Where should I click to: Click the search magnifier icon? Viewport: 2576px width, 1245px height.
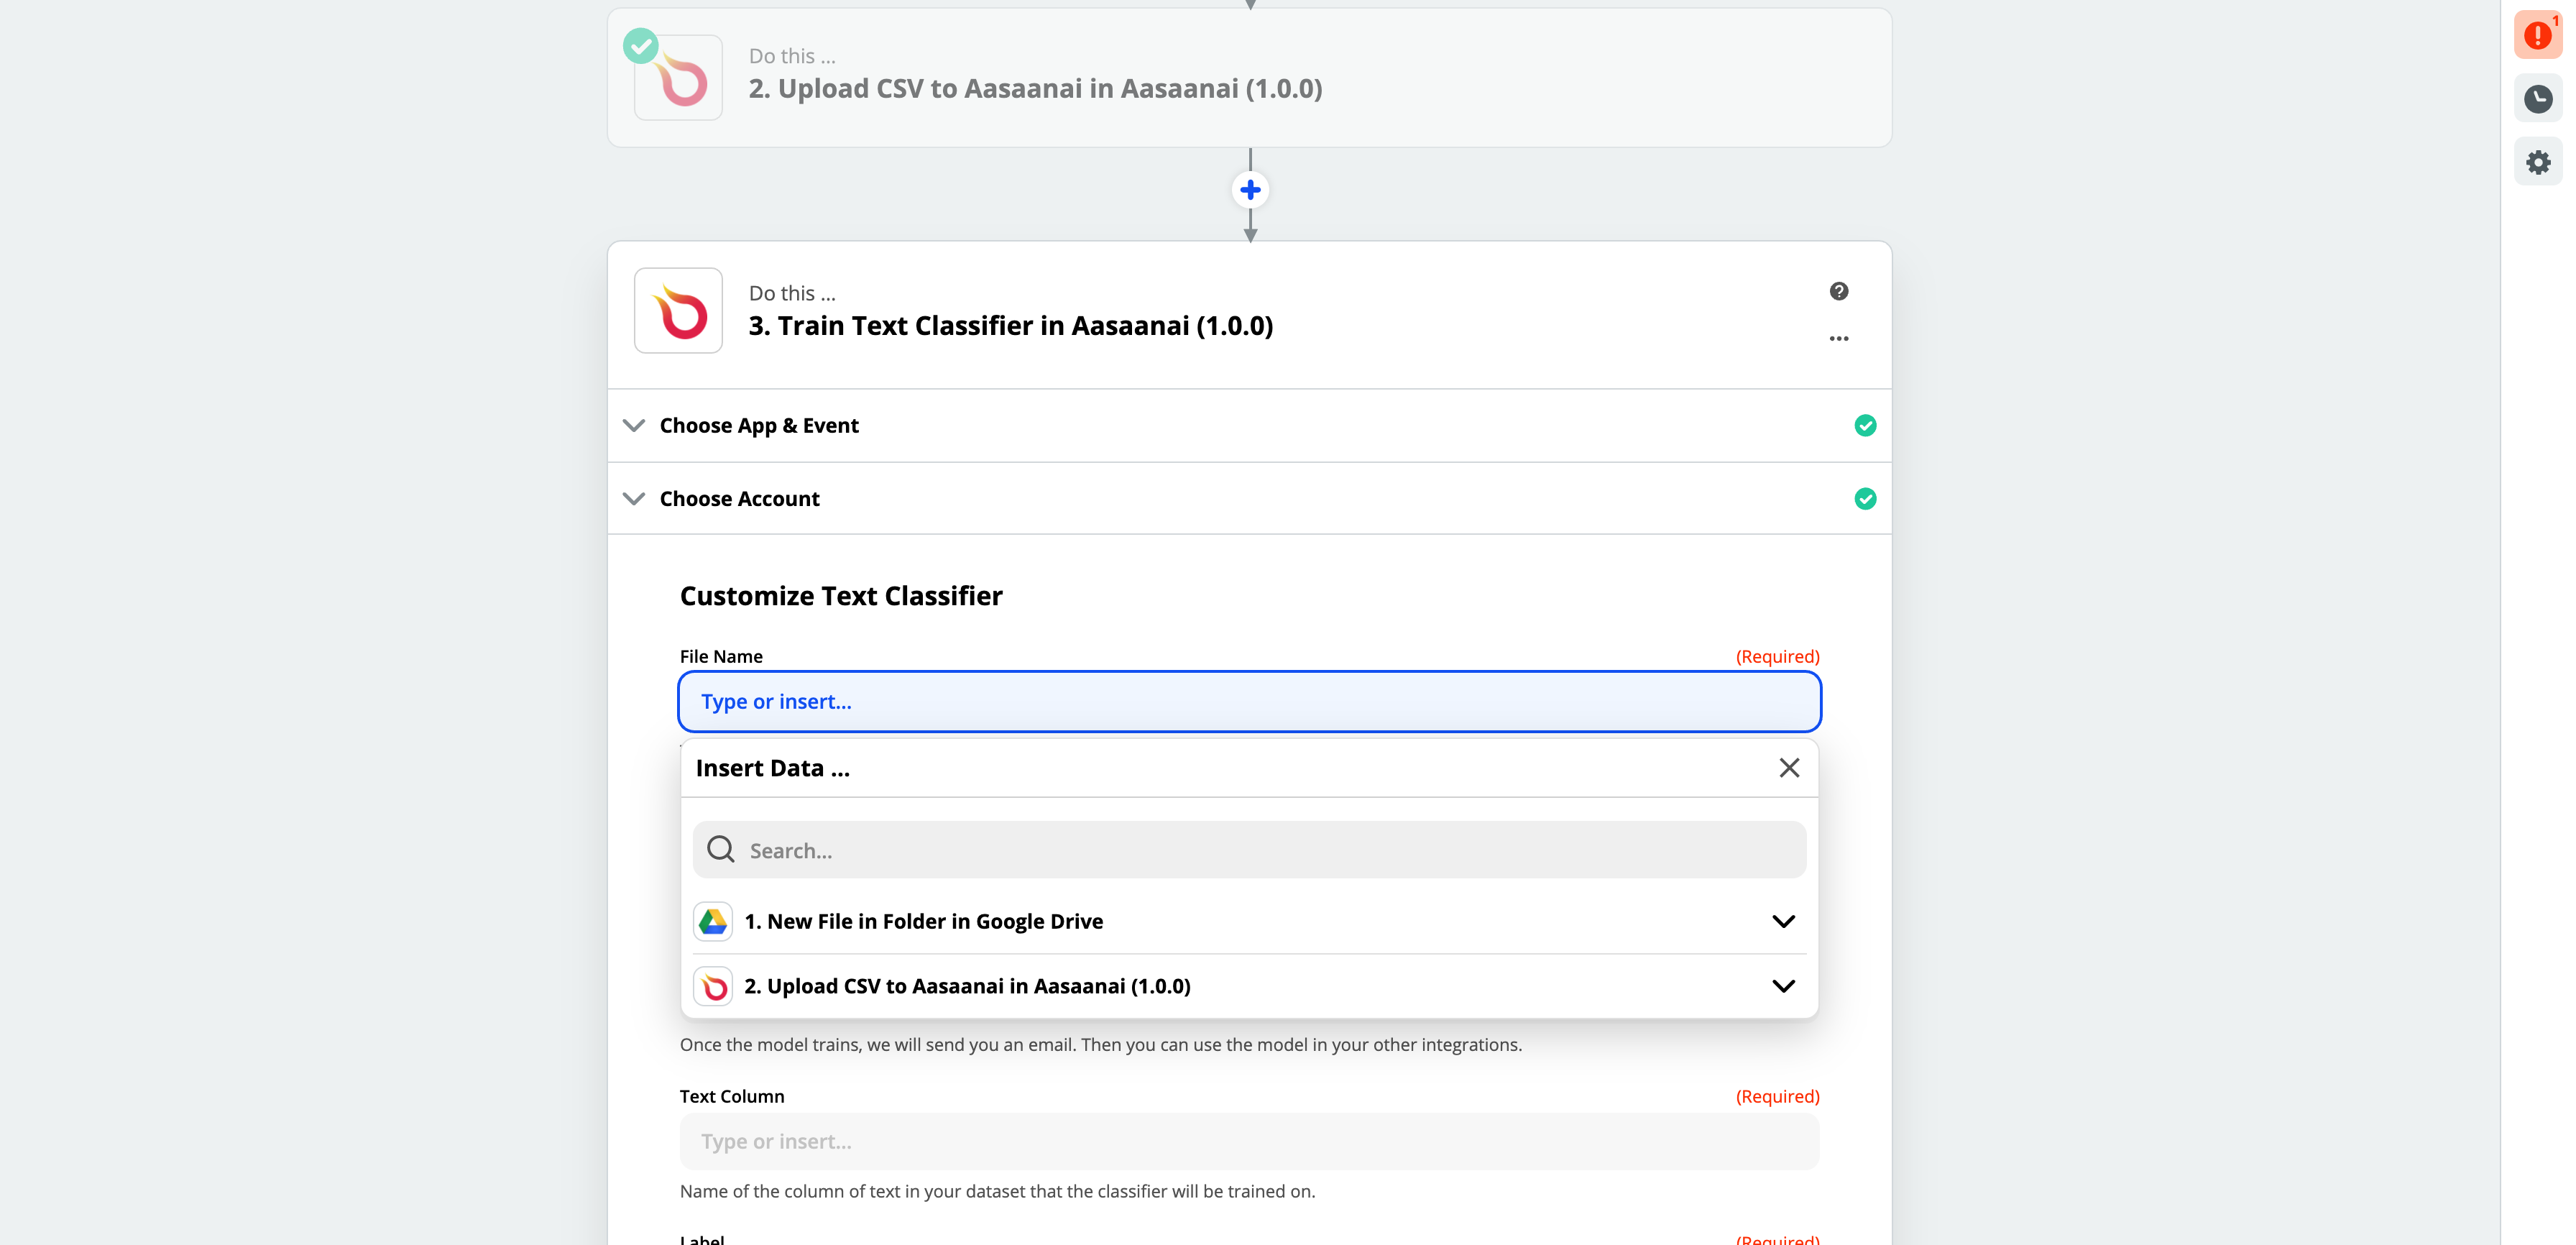(x=720, y=850)
